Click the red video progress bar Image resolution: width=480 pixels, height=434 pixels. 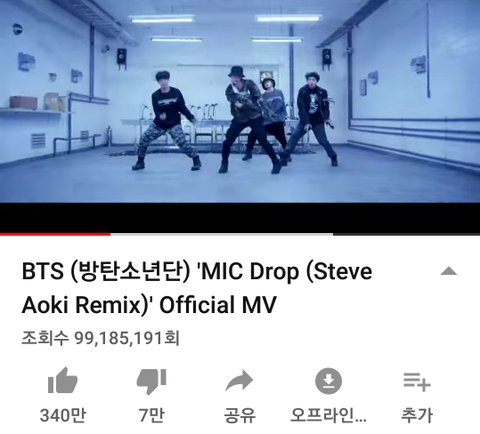coord(55,234)
